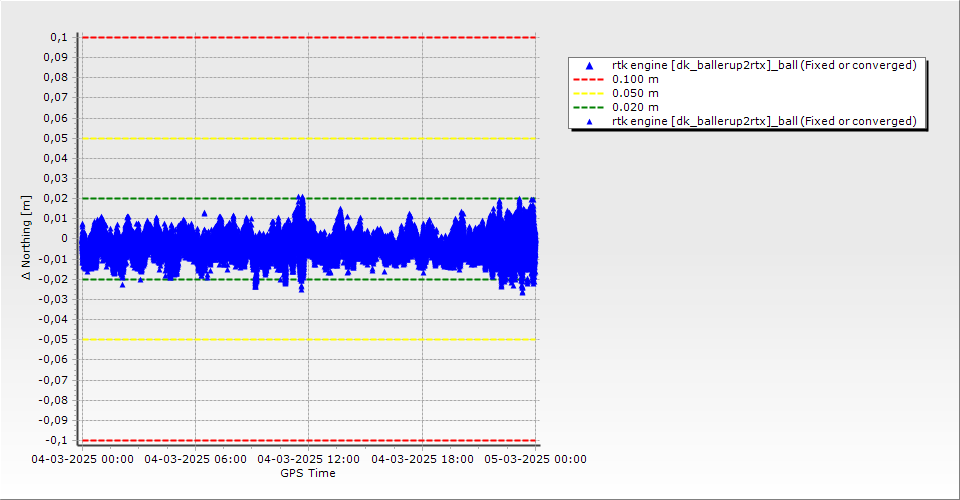Click the '0,02' tick label
The width and height of the screenshot is (960, 500).
coord(56,198)
